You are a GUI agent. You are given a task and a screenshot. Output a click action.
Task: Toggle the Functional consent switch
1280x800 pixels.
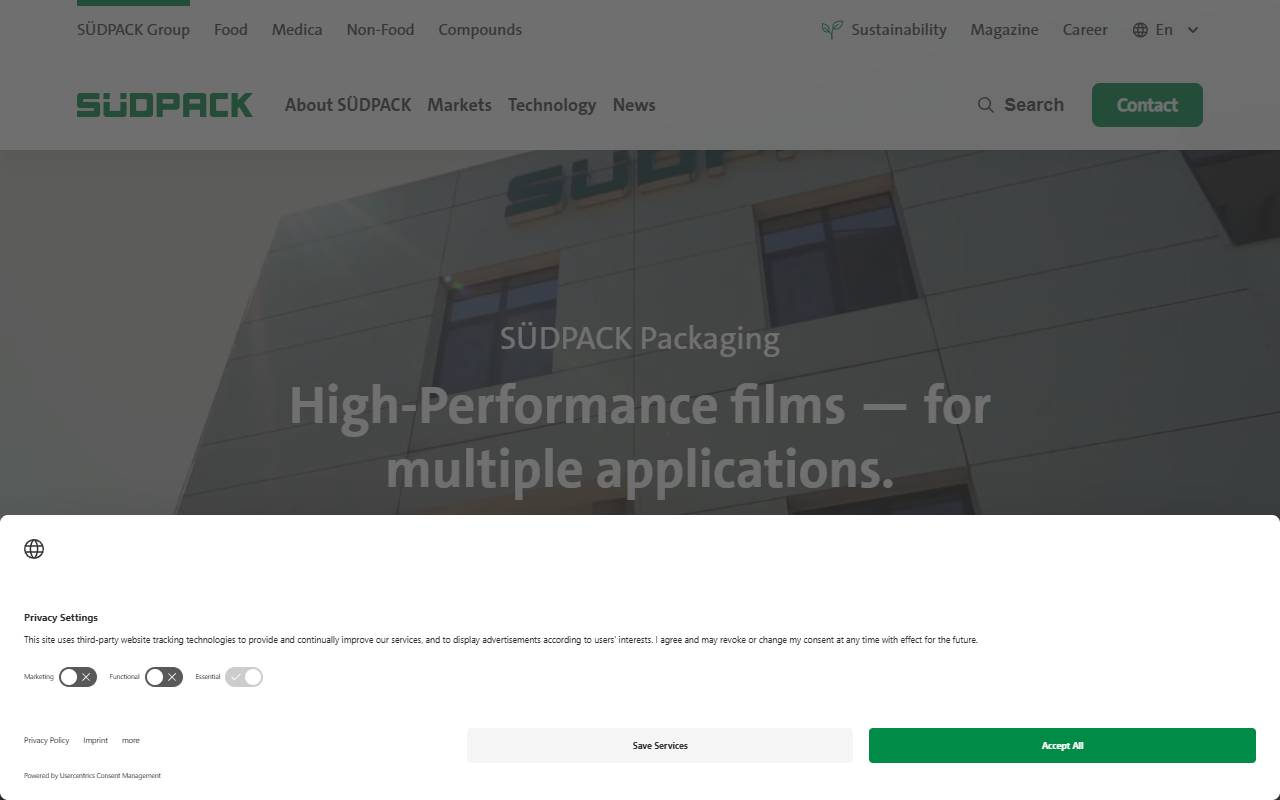[x=164, y=677]
